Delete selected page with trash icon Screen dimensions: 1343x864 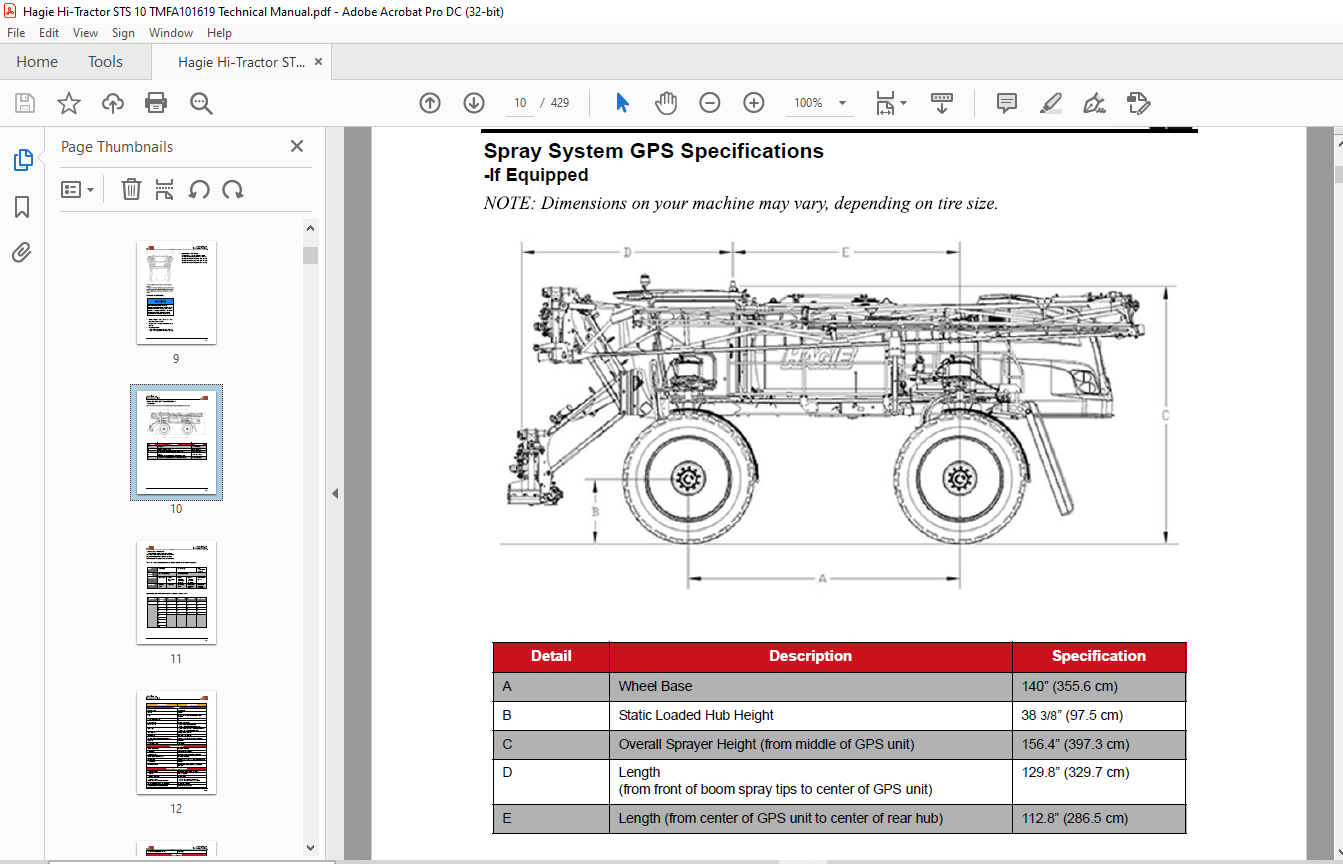click(131, 189)
